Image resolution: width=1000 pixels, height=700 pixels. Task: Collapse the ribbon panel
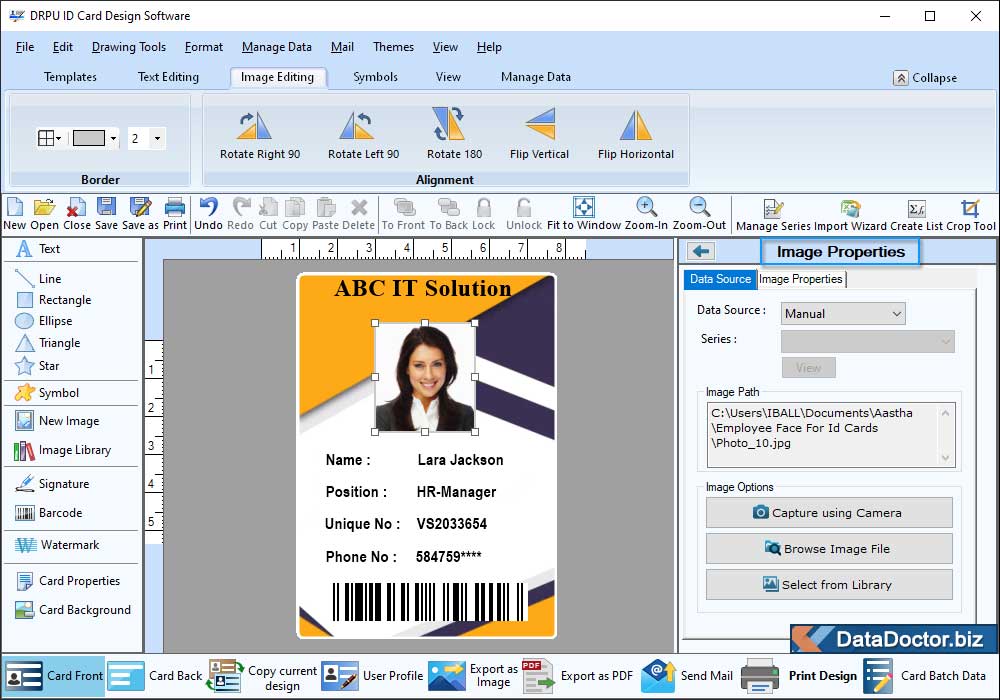click(x=925, y=78)
